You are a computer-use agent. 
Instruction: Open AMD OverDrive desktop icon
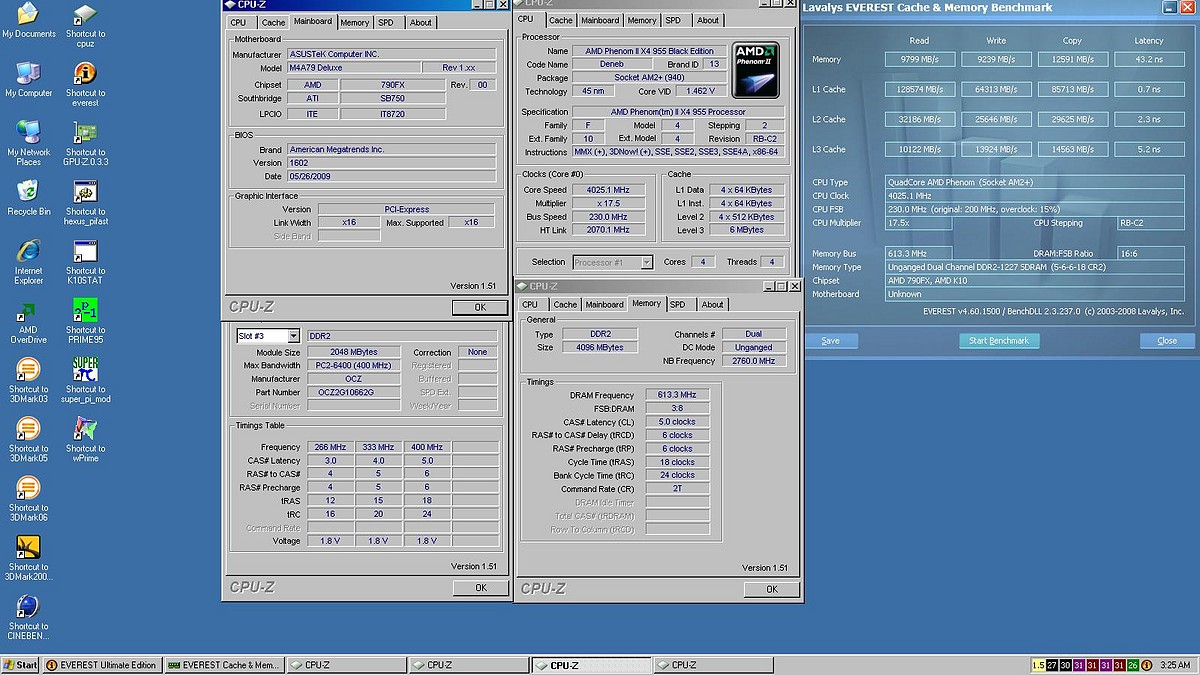[28, 311]
